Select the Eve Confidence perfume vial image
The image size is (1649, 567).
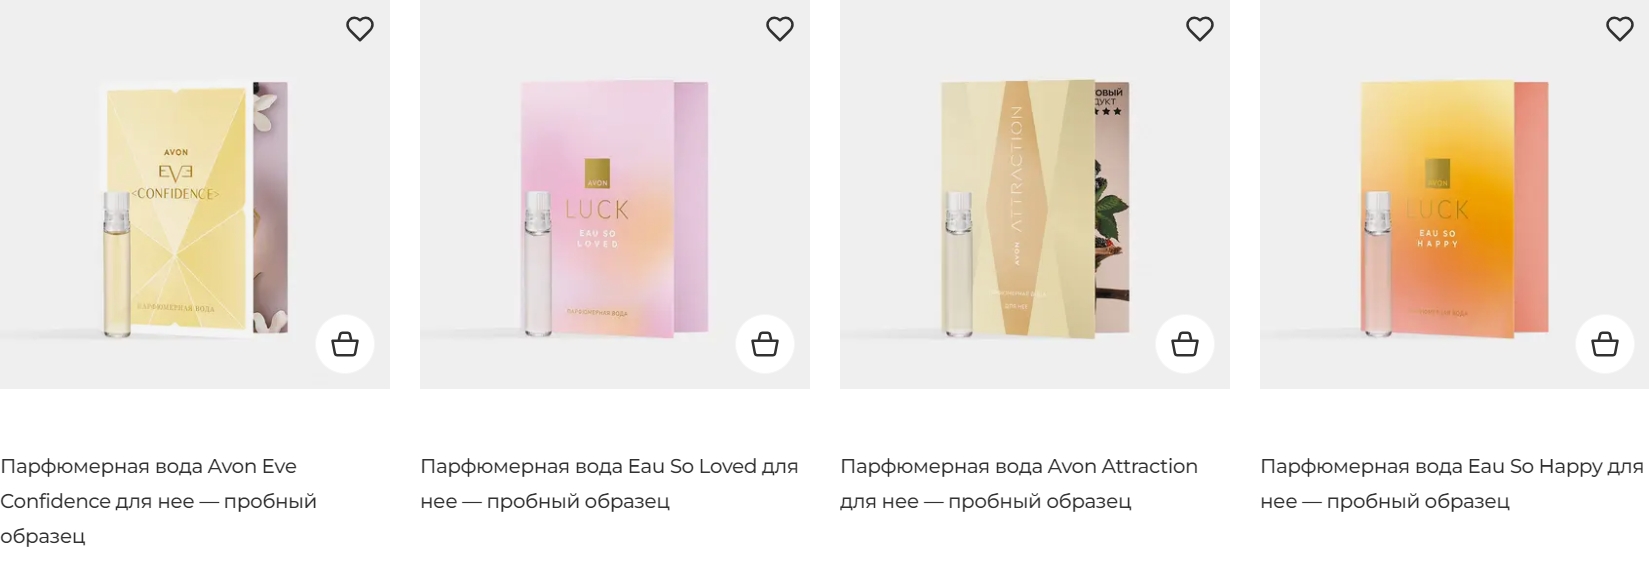[x=117, y=264]
